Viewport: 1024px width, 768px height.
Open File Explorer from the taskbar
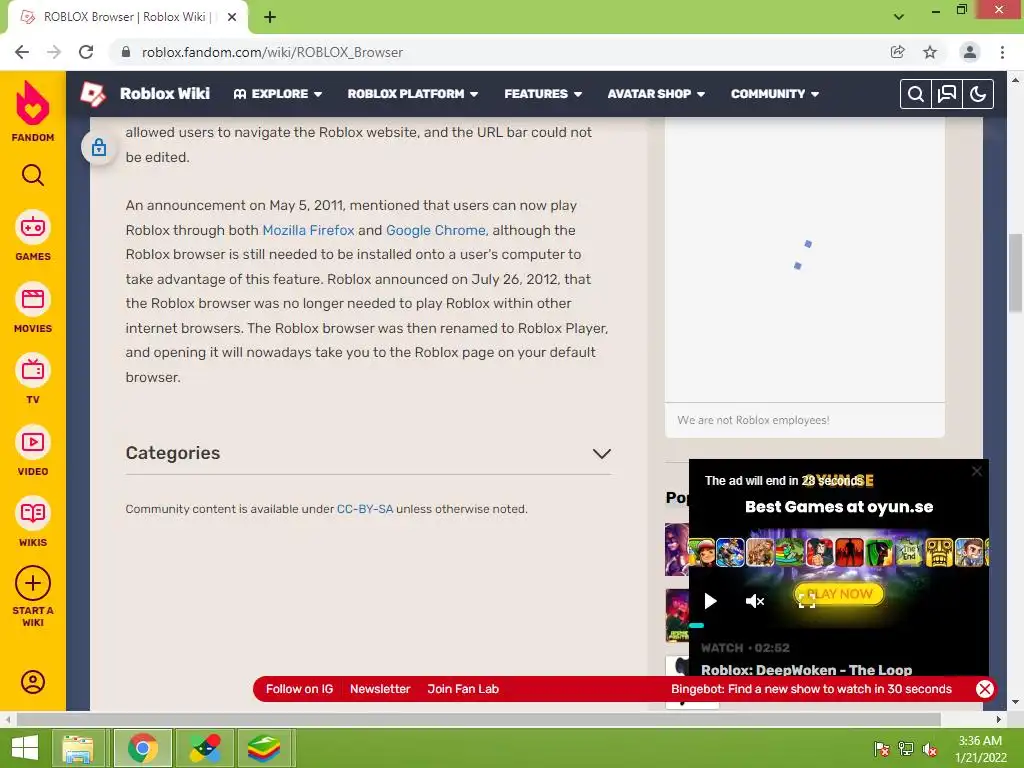point(78,748)
